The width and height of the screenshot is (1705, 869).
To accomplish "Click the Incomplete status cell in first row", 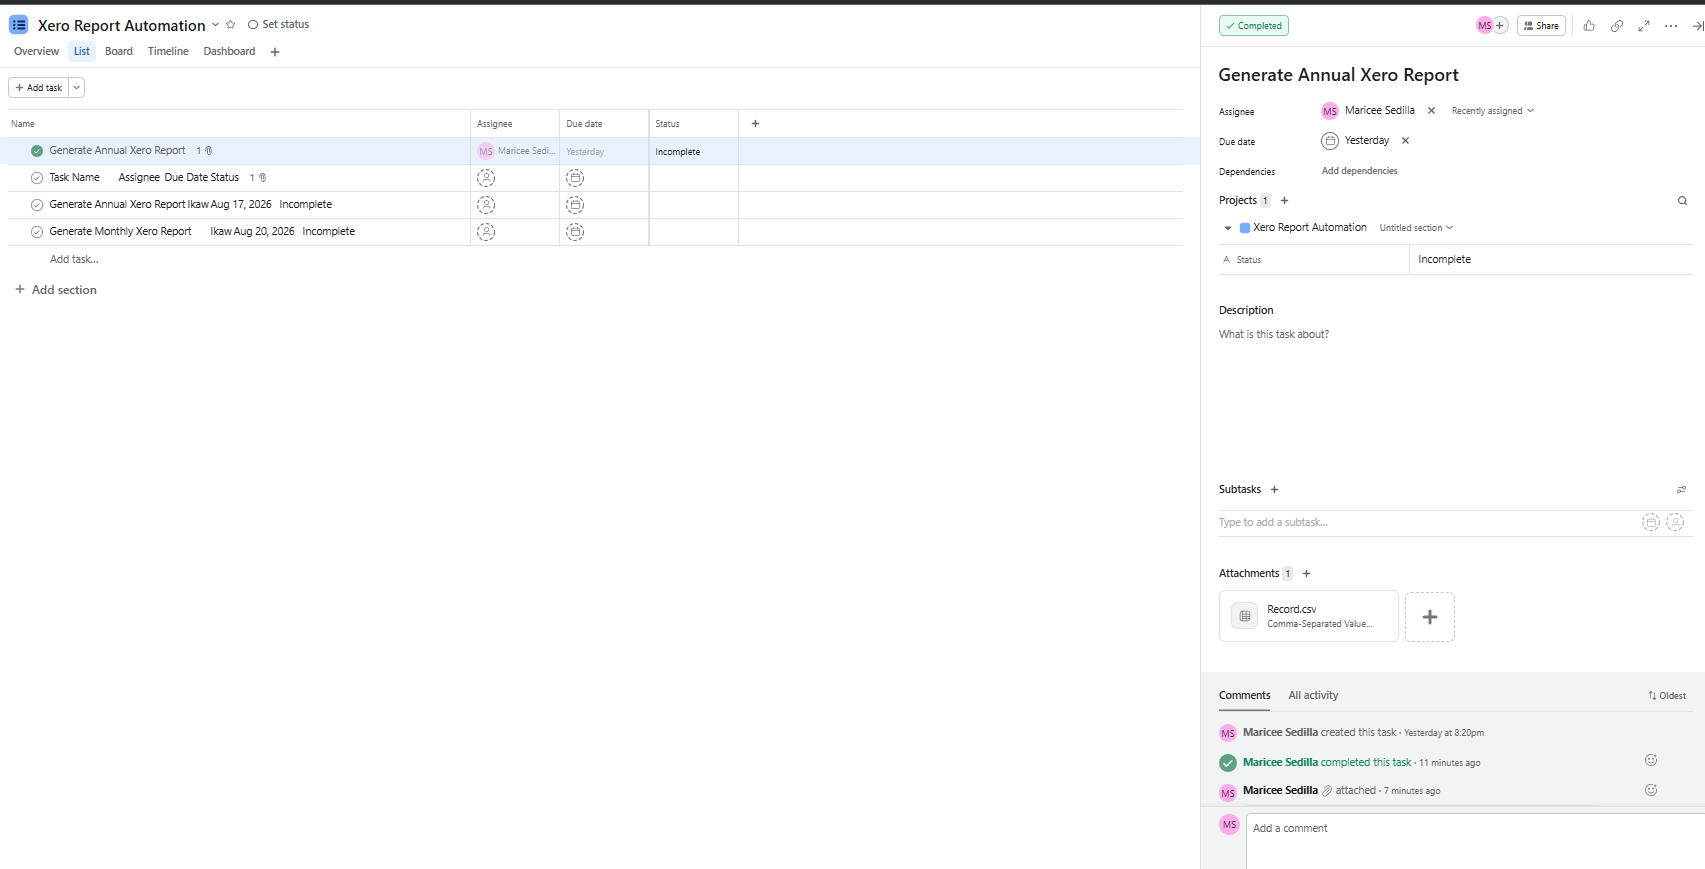I will tap(693, 151).
